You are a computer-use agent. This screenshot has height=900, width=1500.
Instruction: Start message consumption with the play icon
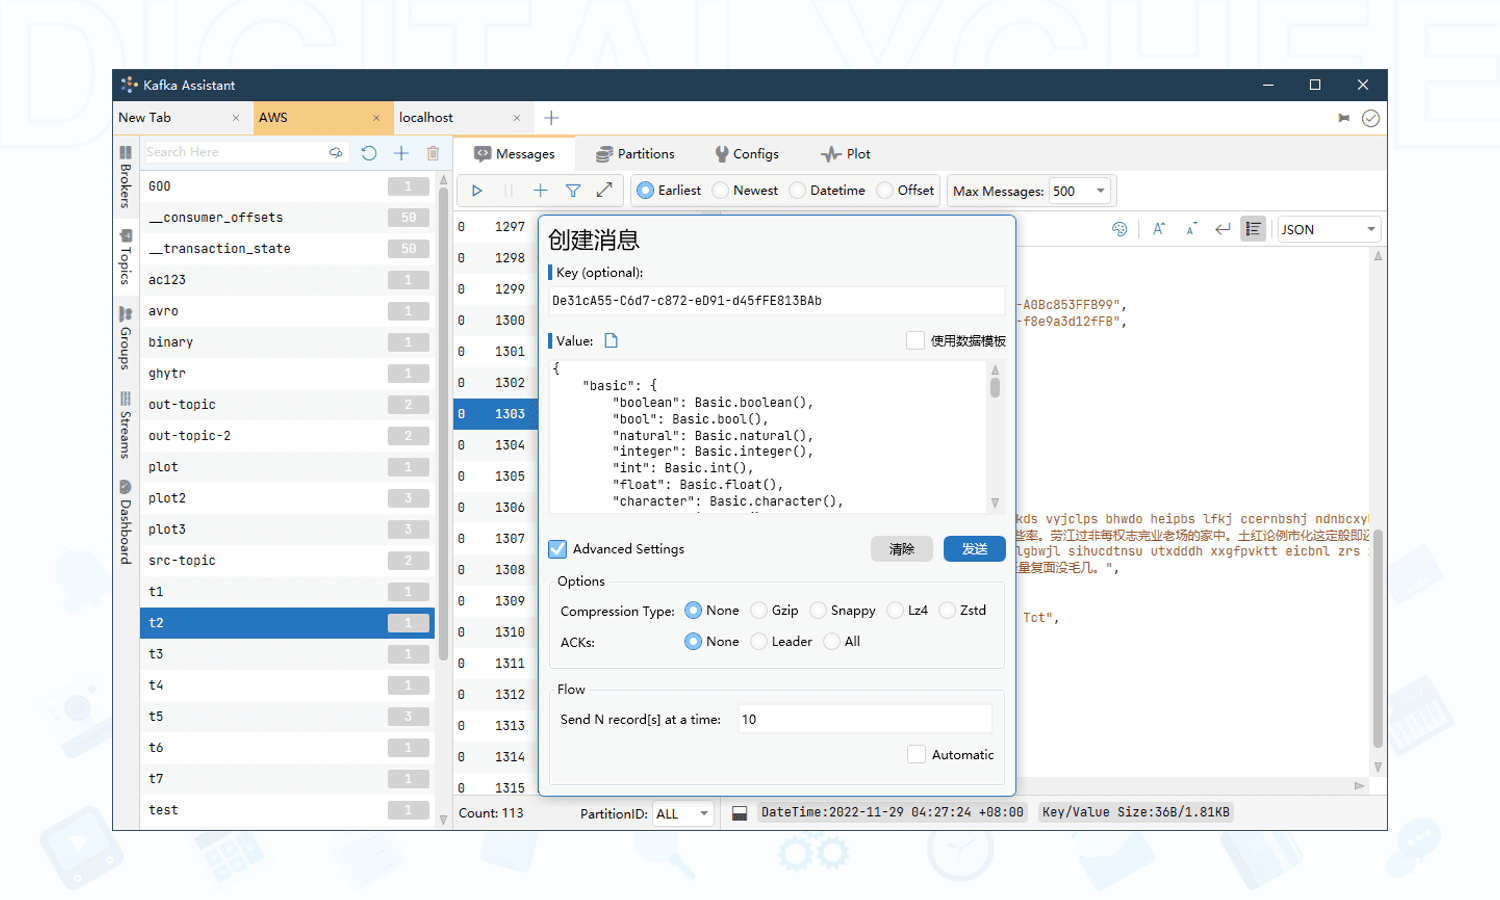pos(477,190)
